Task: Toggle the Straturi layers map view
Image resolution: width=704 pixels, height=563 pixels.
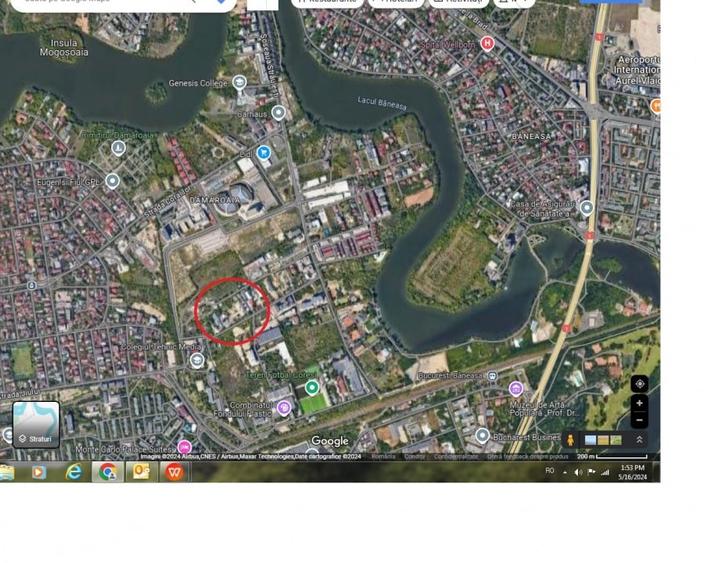Action: tap(36, 424)
